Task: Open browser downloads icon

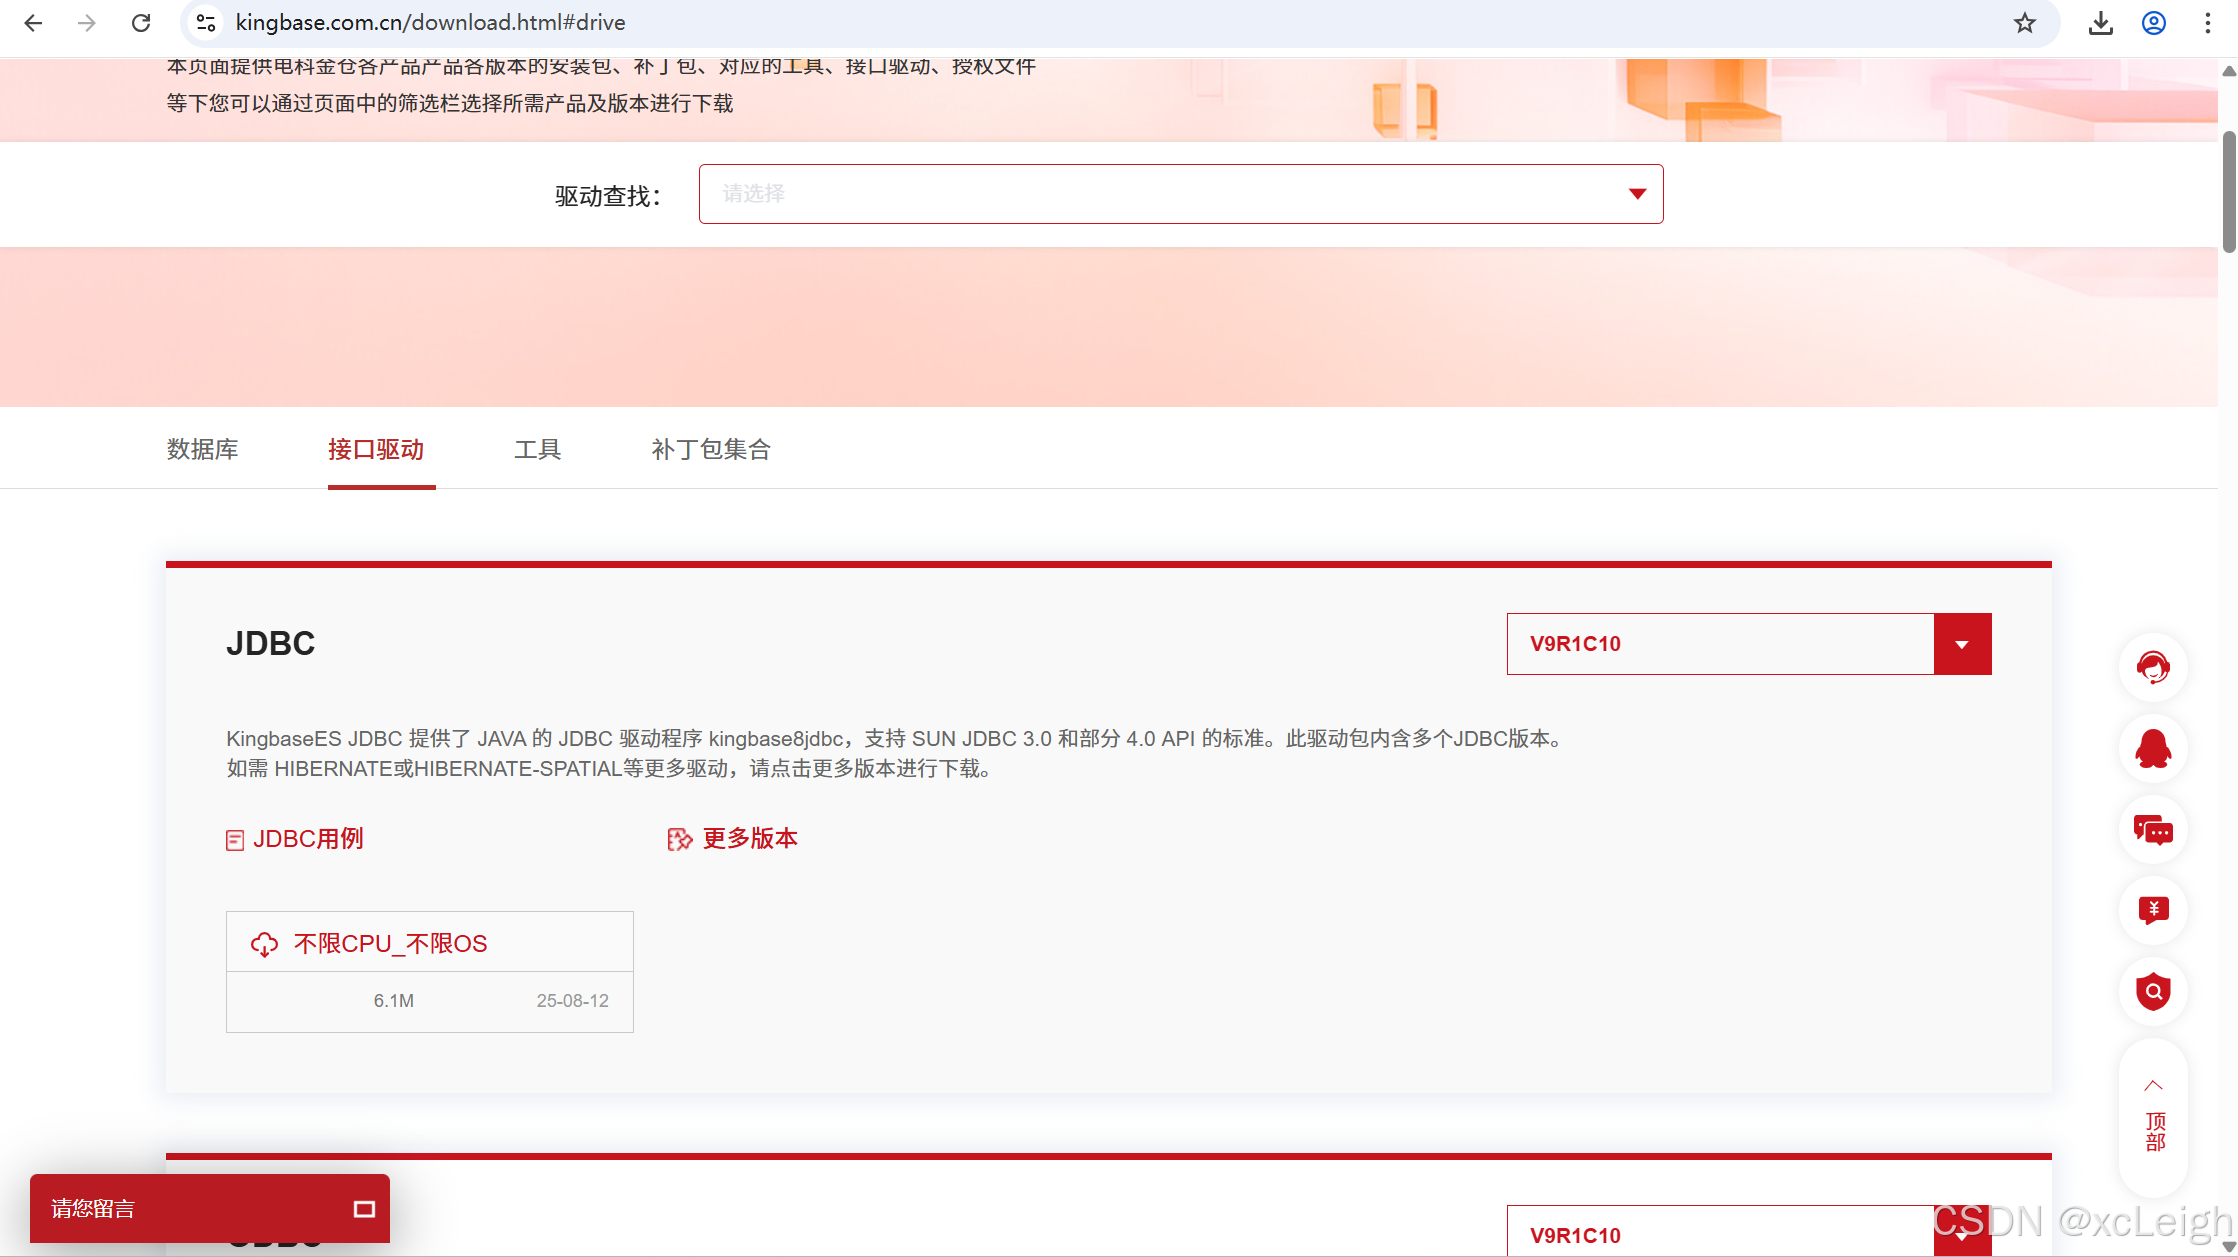Action: (x=2100, y=23)
